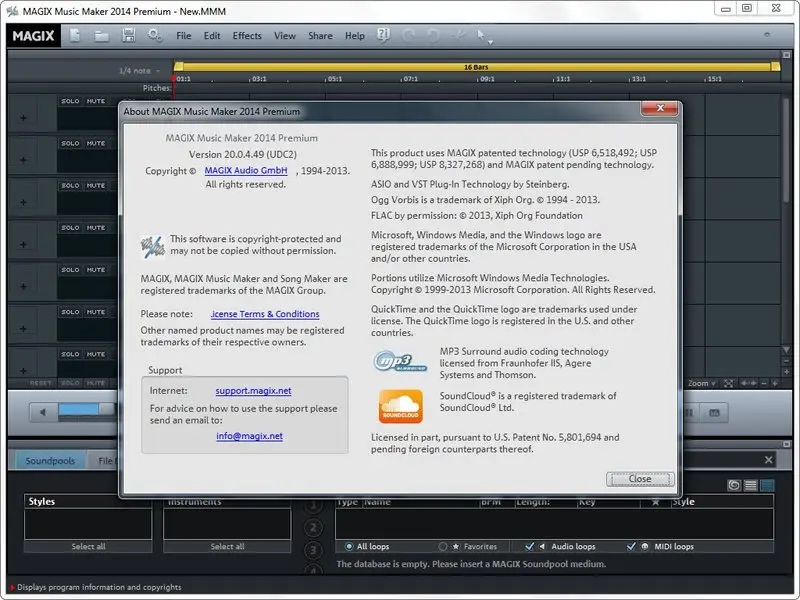
Task: Switch to the Soundpools tab
Action: [50, 461]
